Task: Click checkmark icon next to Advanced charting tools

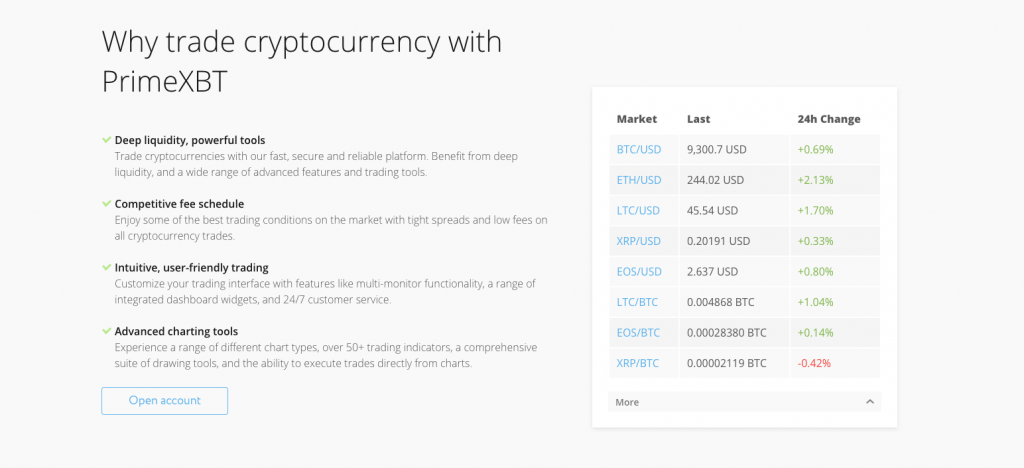Action: pyautogui.click(x=106, y=331)
